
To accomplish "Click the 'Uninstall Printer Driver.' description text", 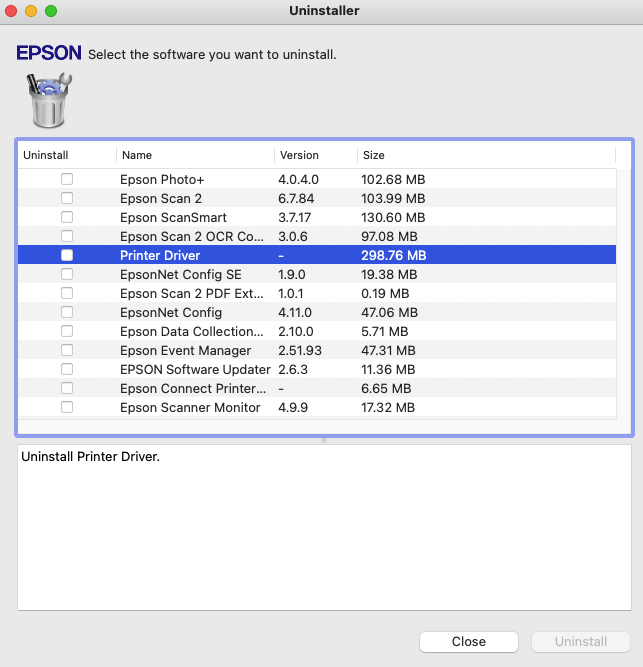I will 91,456.
